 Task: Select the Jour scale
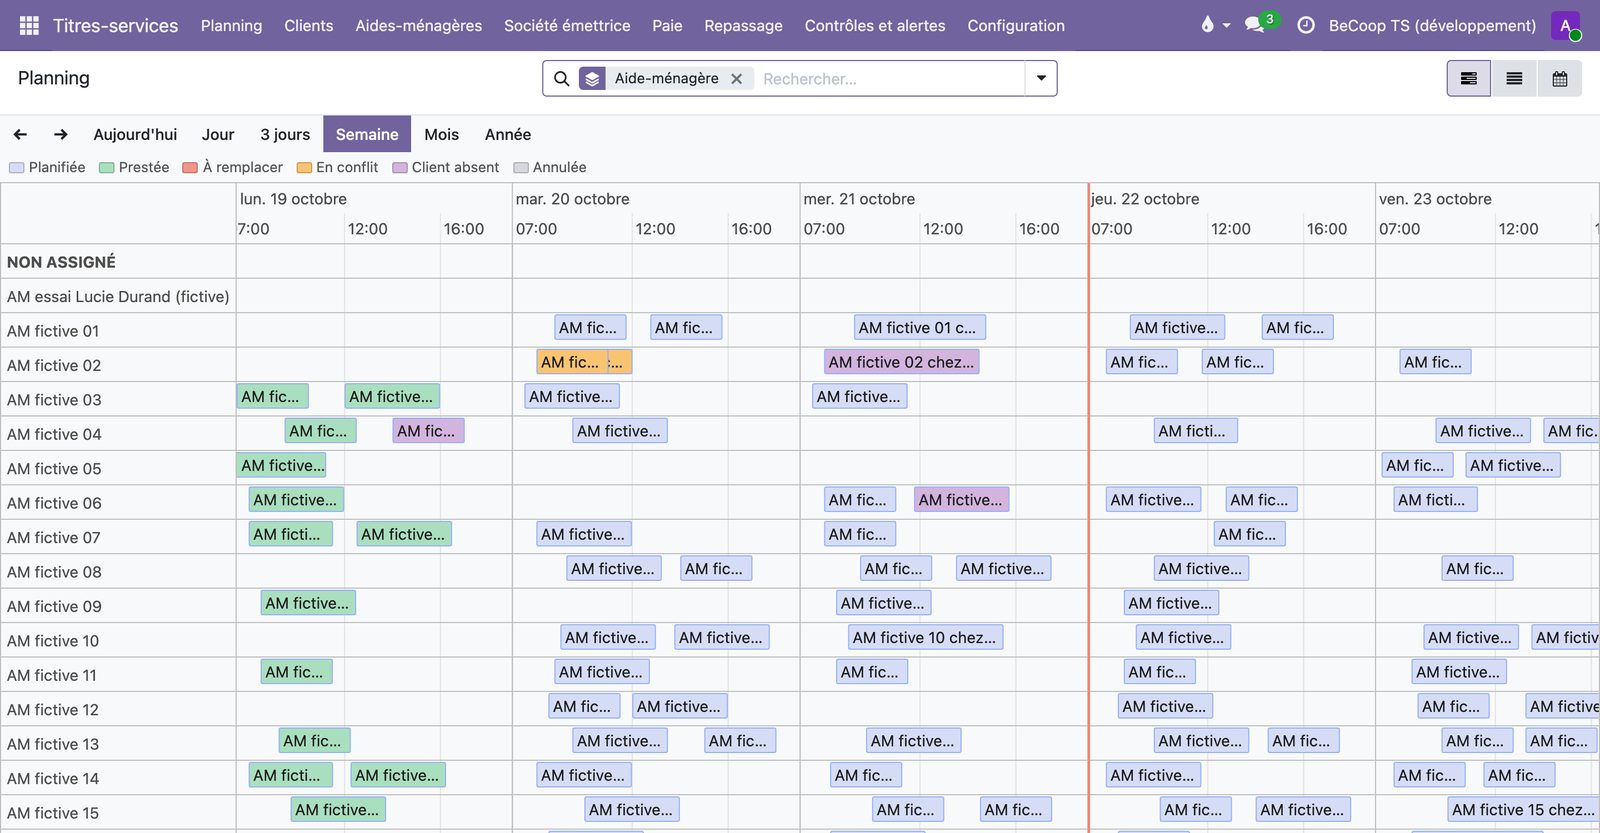pos(218,134)
